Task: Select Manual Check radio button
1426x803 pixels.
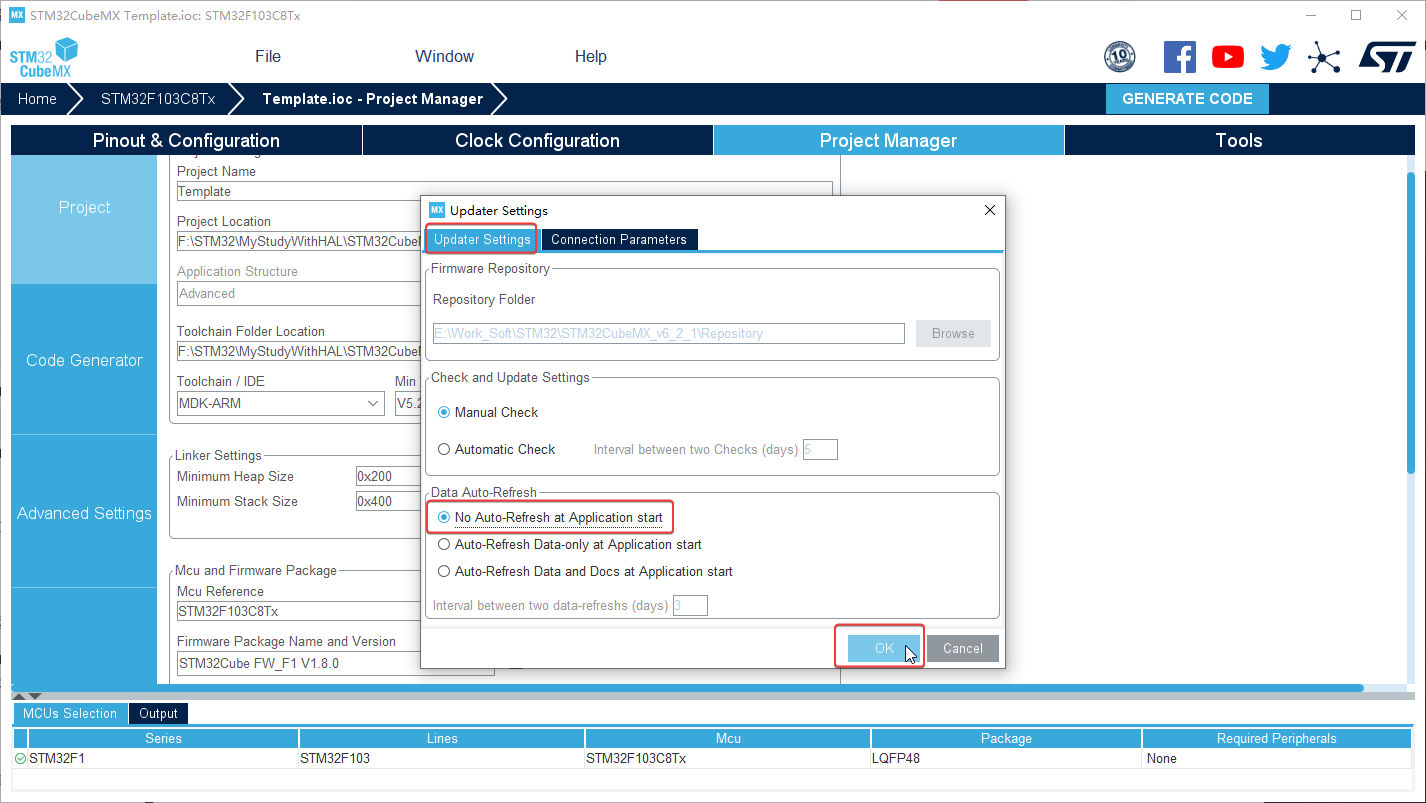Action: [444, 412]
